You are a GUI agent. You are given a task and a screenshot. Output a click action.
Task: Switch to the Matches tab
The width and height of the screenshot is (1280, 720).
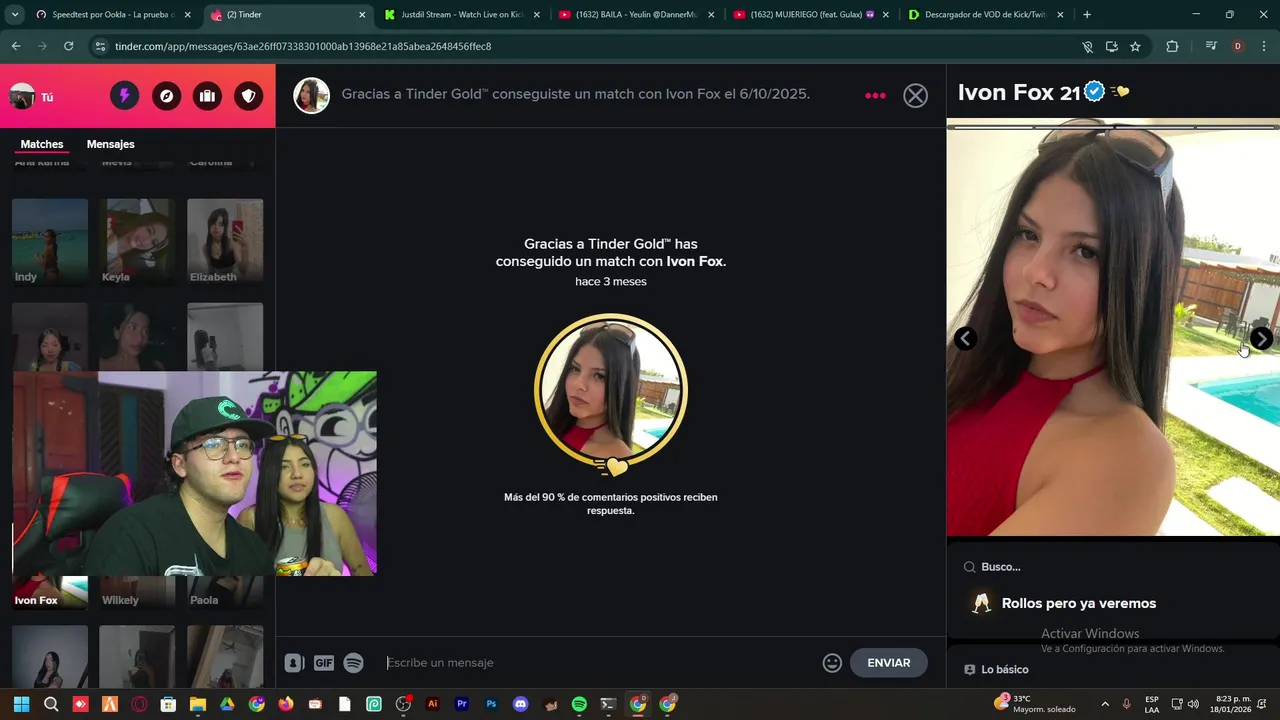click(x=42, y=144)
